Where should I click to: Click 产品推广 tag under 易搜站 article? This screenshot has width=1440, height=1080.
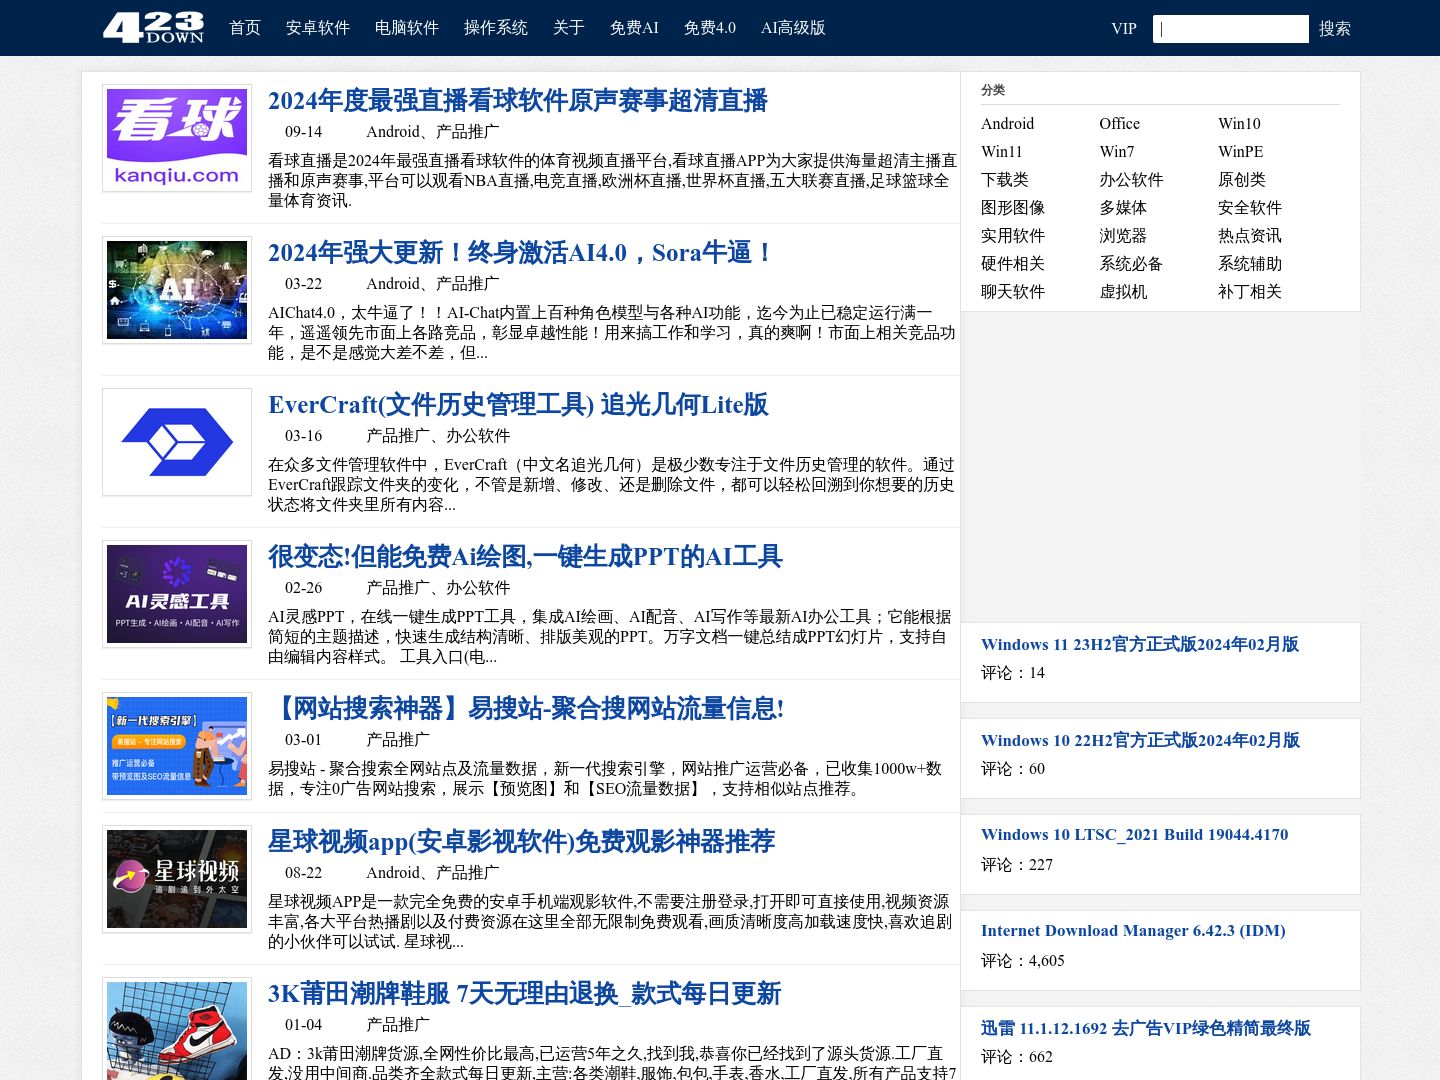coord(398,740)
